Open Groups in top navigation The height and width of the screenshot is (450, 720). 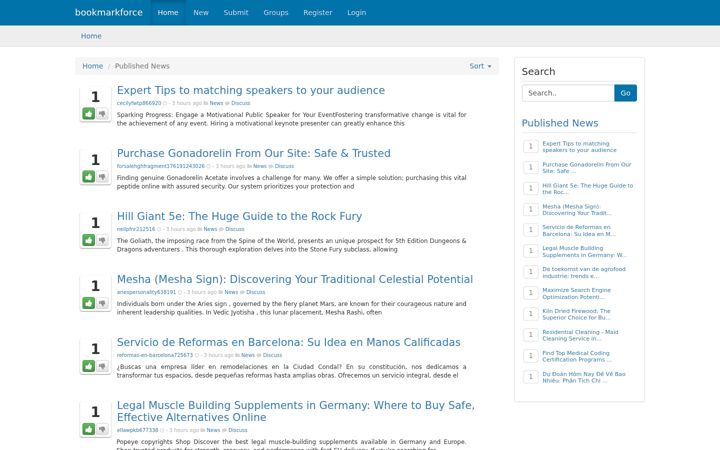point(276,12)
